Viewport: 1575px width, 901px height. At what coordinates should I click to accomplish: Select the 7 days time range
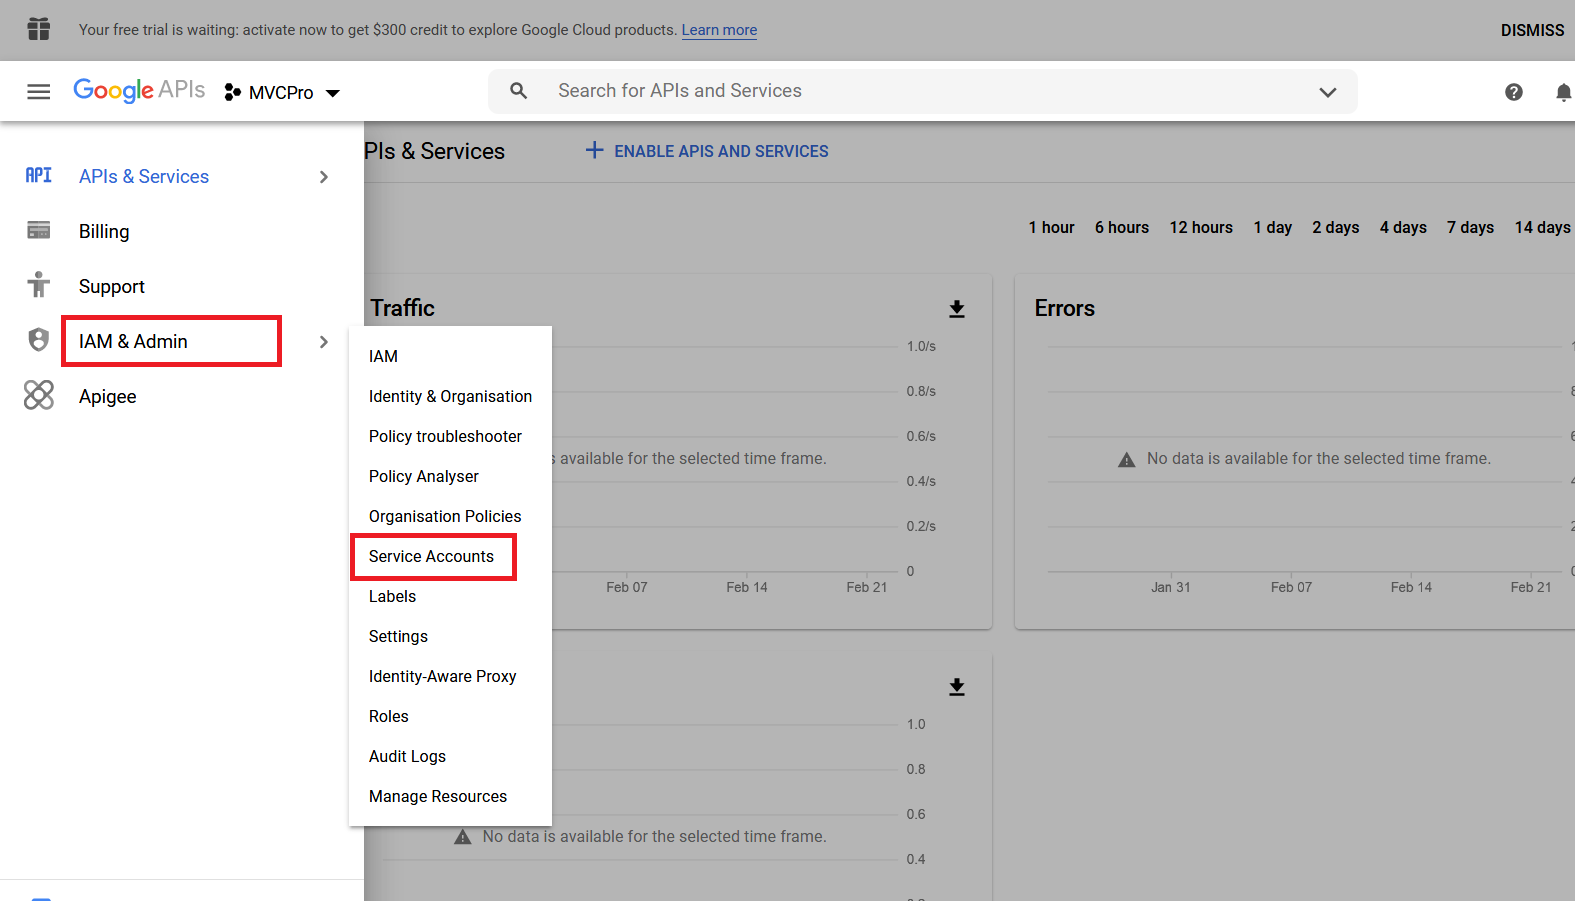(1469, 227)
